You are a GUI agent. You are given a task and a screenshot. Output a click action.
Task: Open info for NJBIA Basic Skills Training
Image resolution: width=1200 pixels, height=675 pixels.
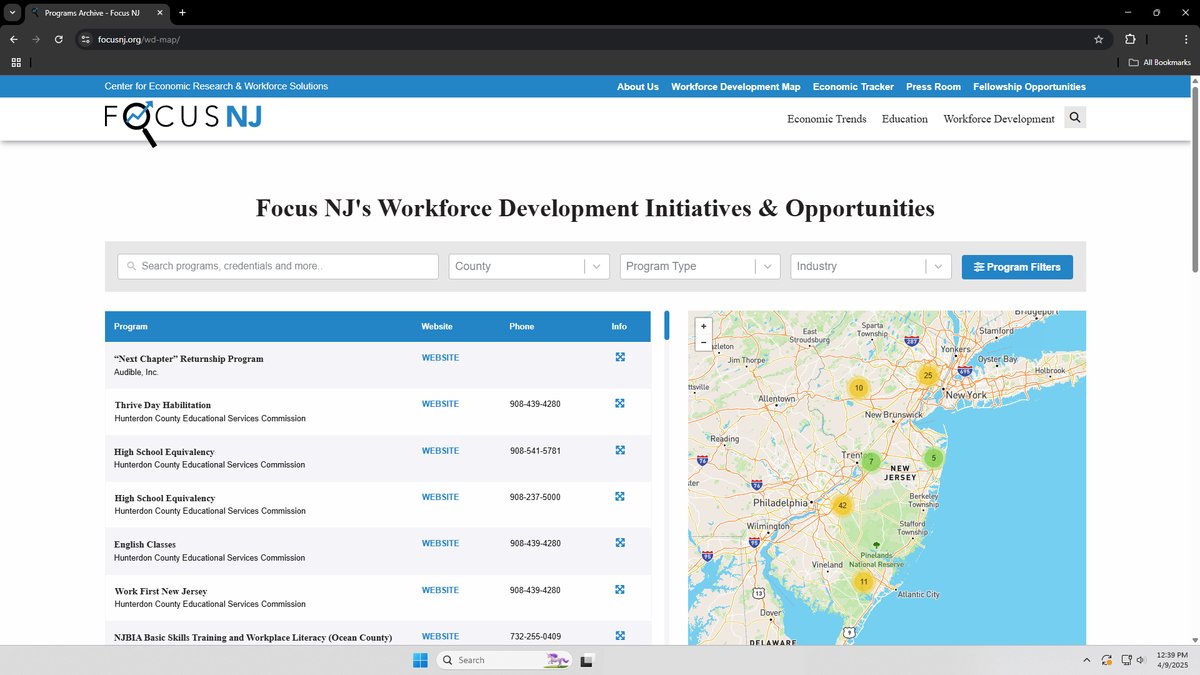pyautogui.click(x=620, y=636)
